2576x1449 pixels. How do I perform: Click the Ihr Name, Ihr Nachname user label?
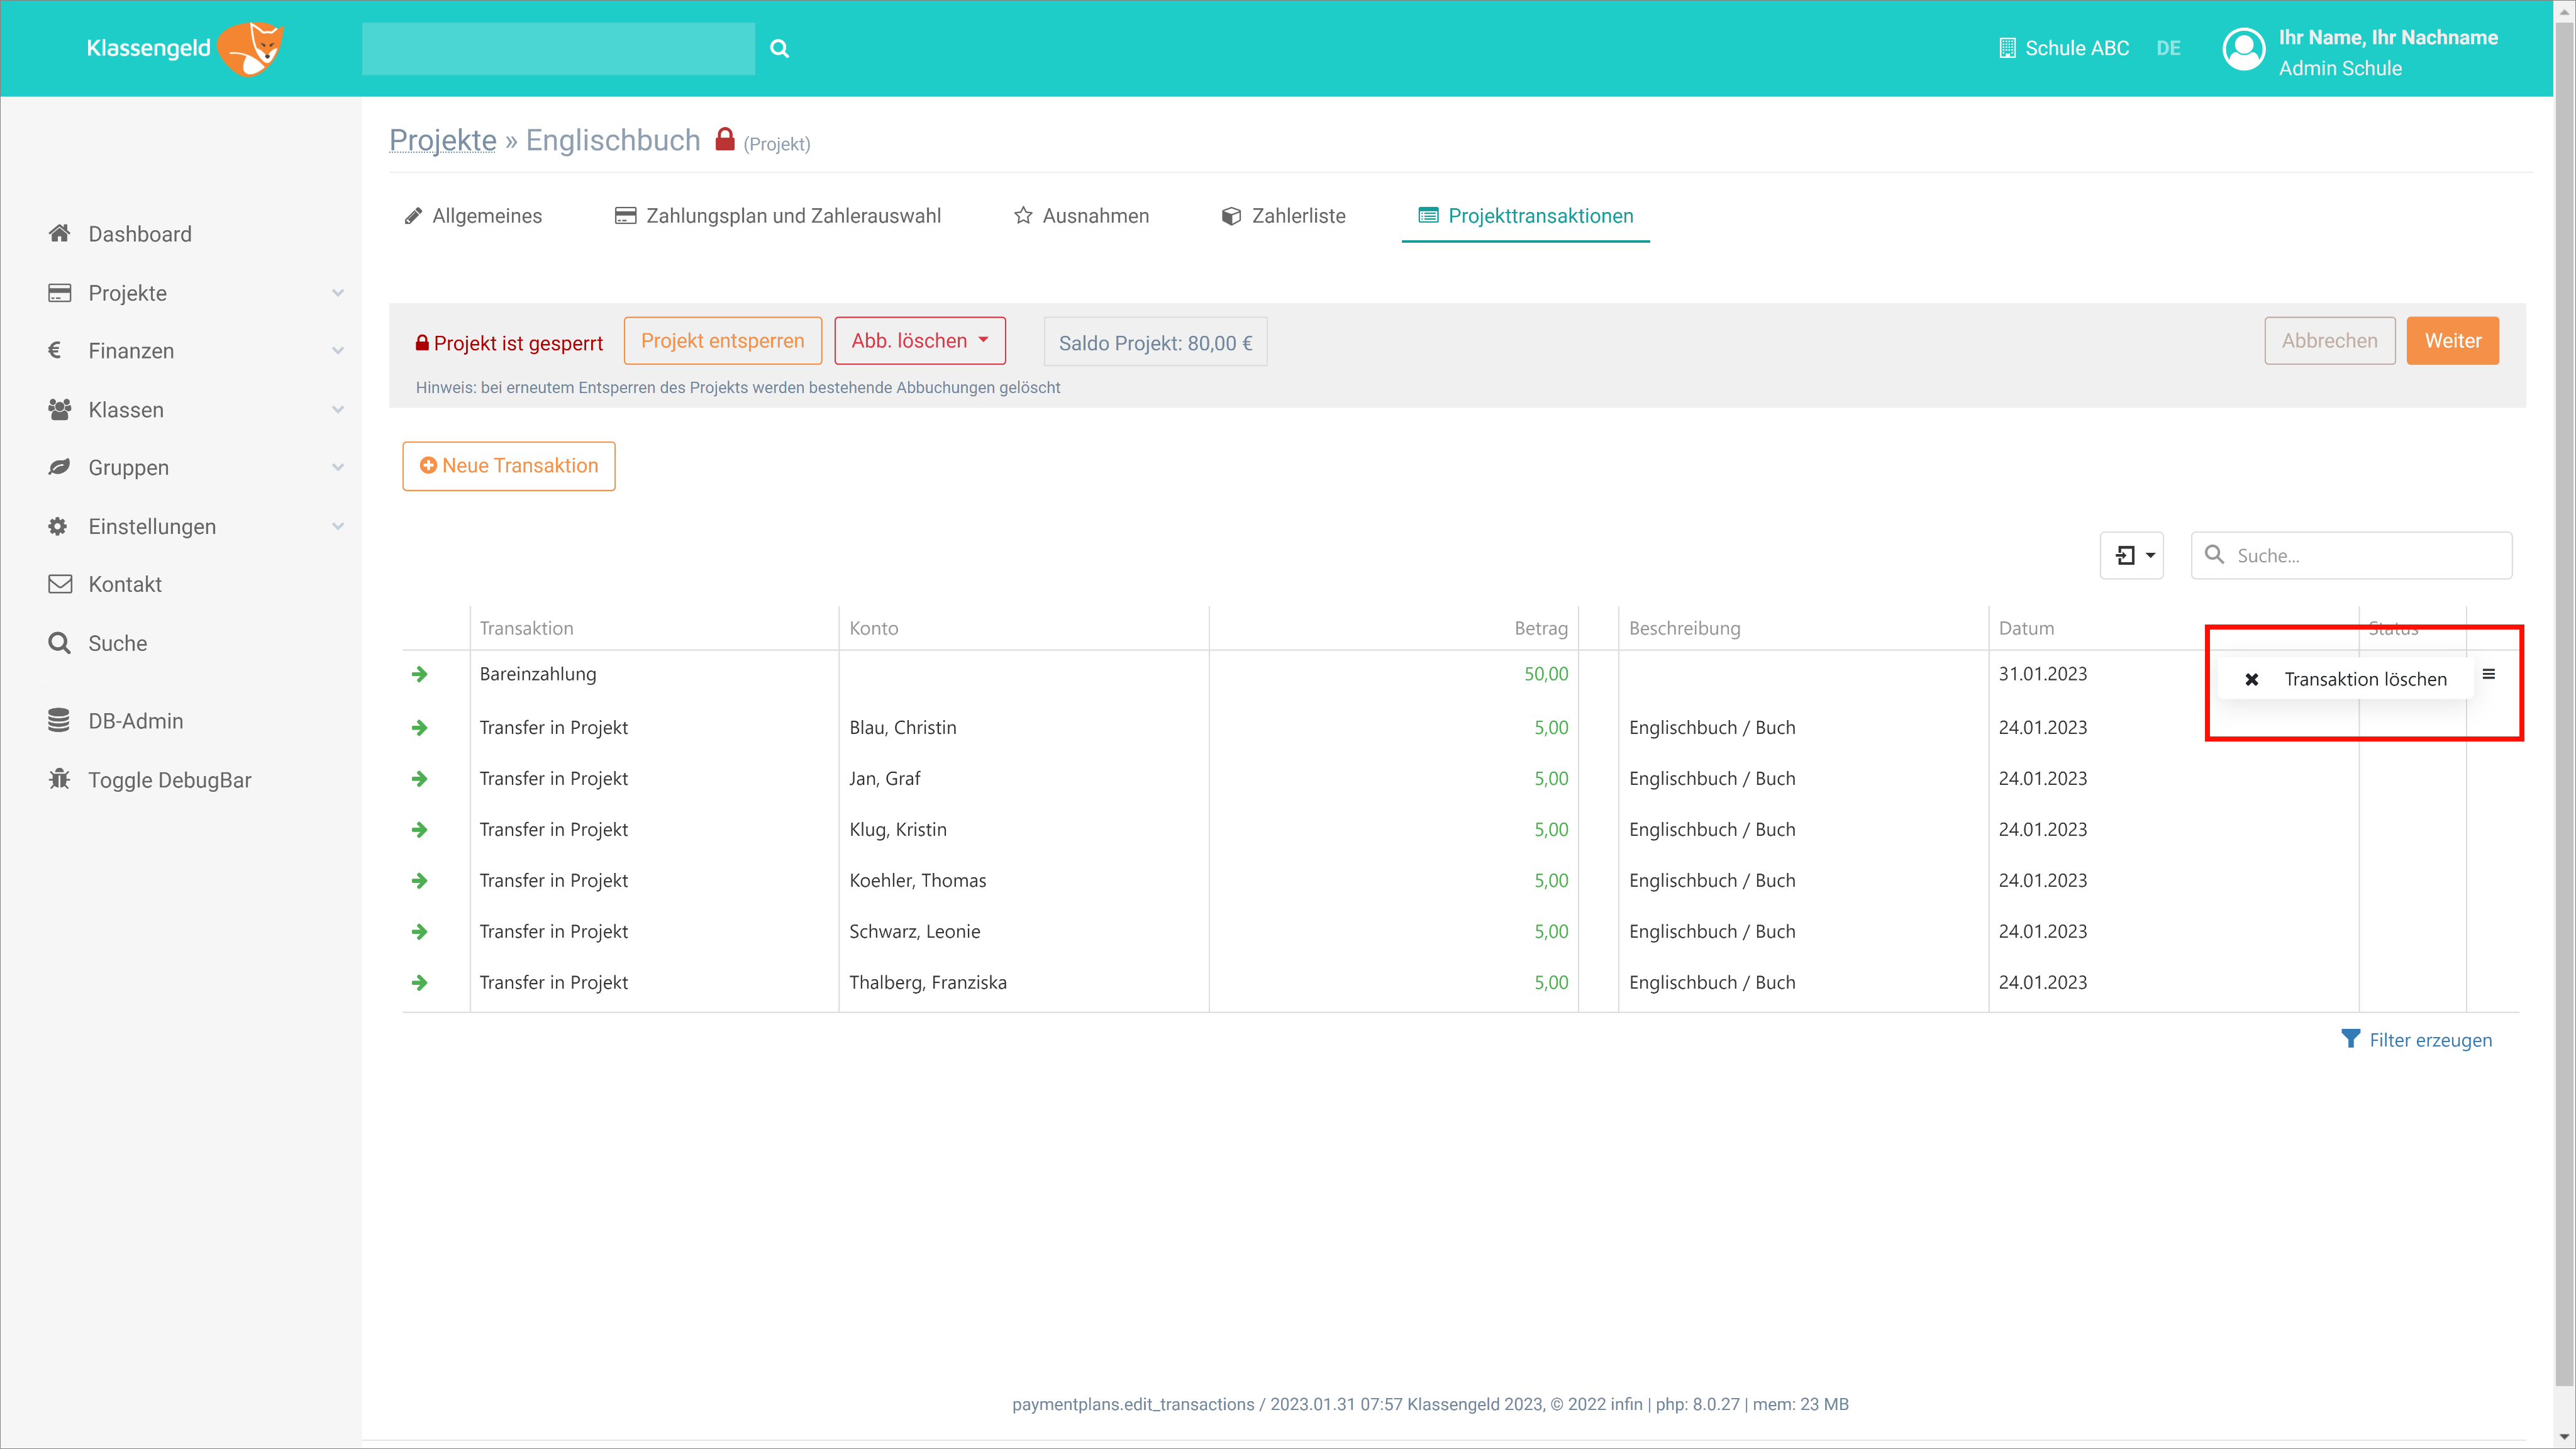pyautogui.click(x=2388, y=37)
